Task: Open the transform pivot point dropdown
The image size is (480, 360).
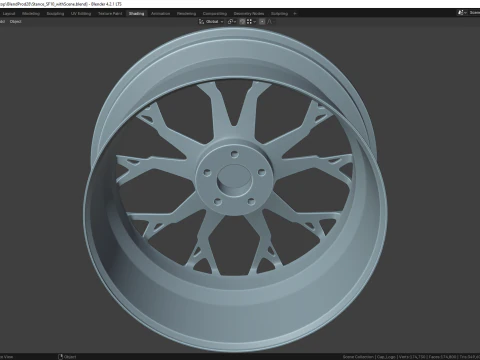Action: click(232, 22)
